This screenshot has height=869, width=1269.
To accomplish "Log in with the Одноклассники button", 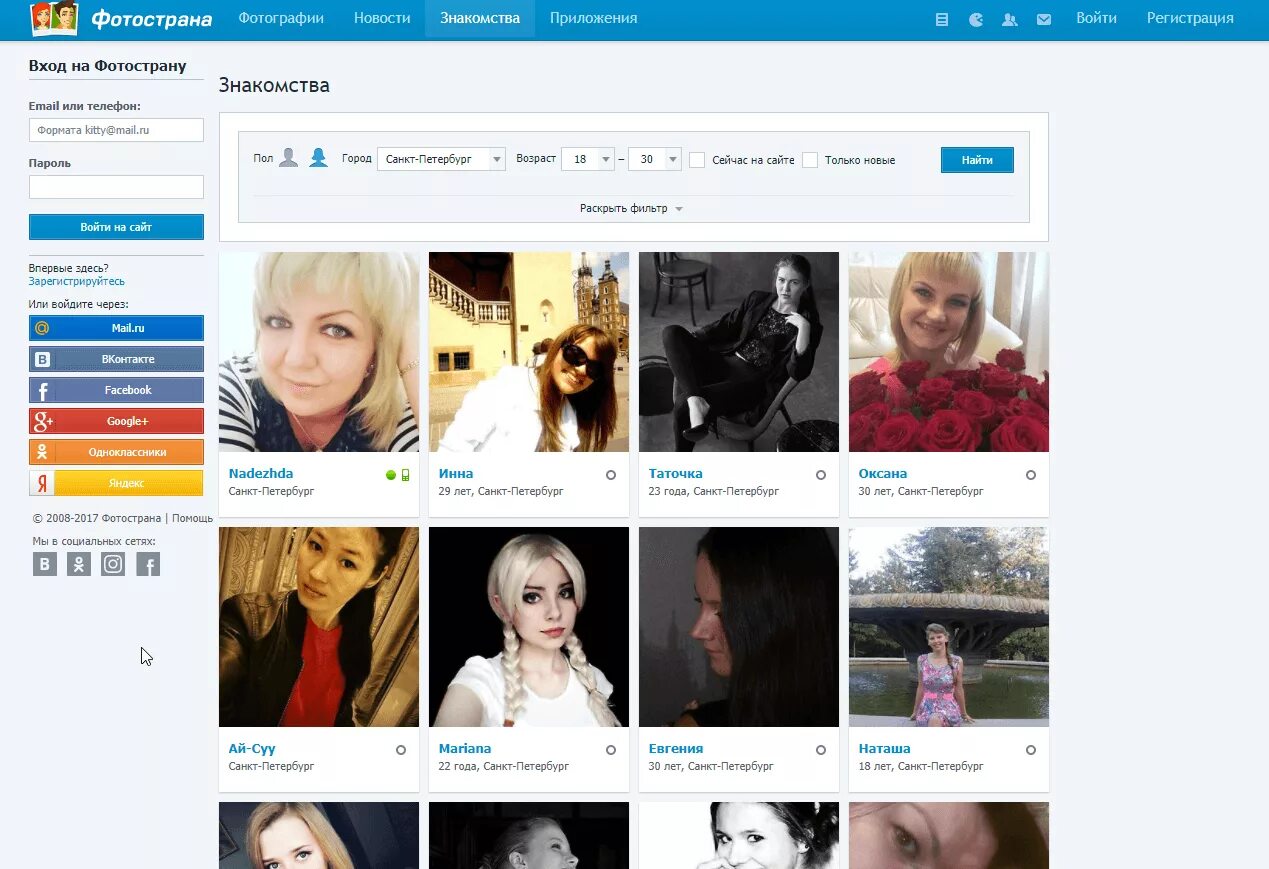I will [116, 452].
